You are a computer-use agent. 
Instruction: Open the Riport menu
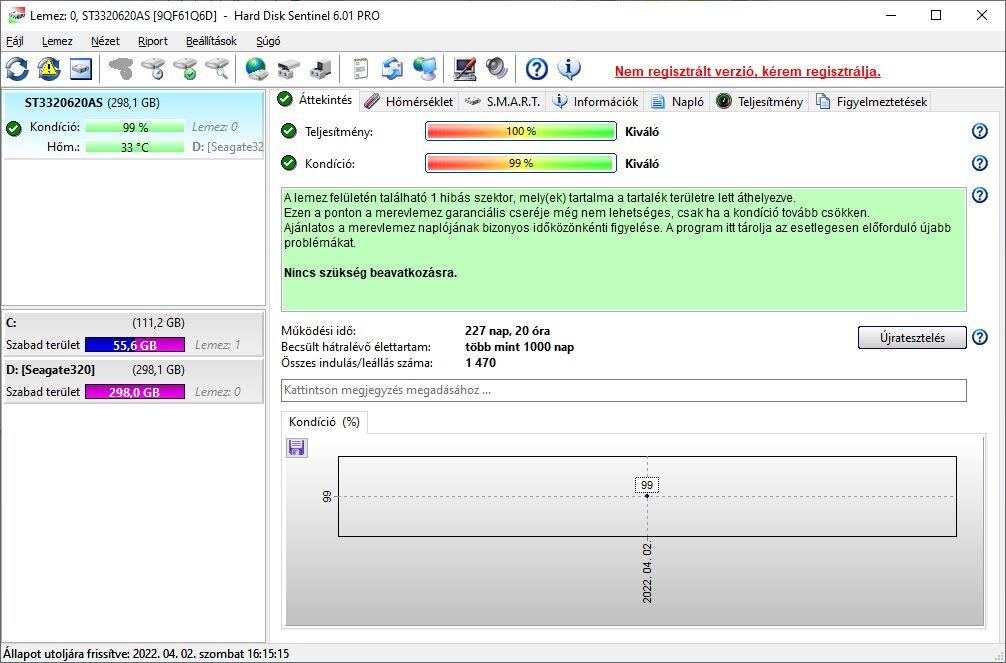click(x=153, y=41)
